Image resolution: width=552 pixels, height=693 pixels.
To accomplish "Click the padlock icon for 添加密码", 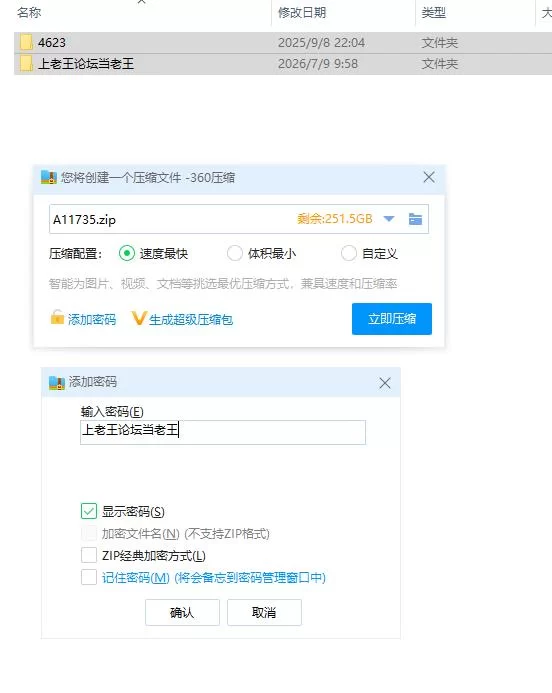I will [x=57, y=317].
